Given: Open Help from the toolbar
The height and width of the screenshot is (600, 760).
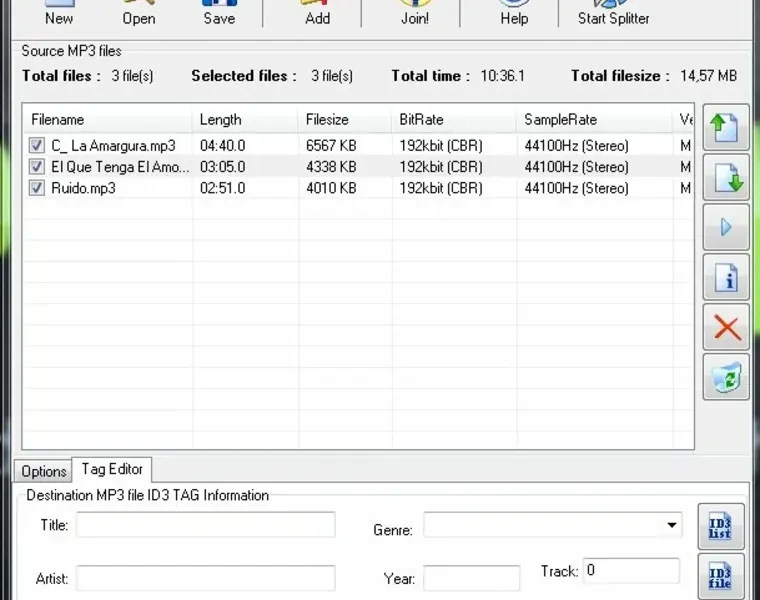Looking at the screenshot, I should (514, 14).
